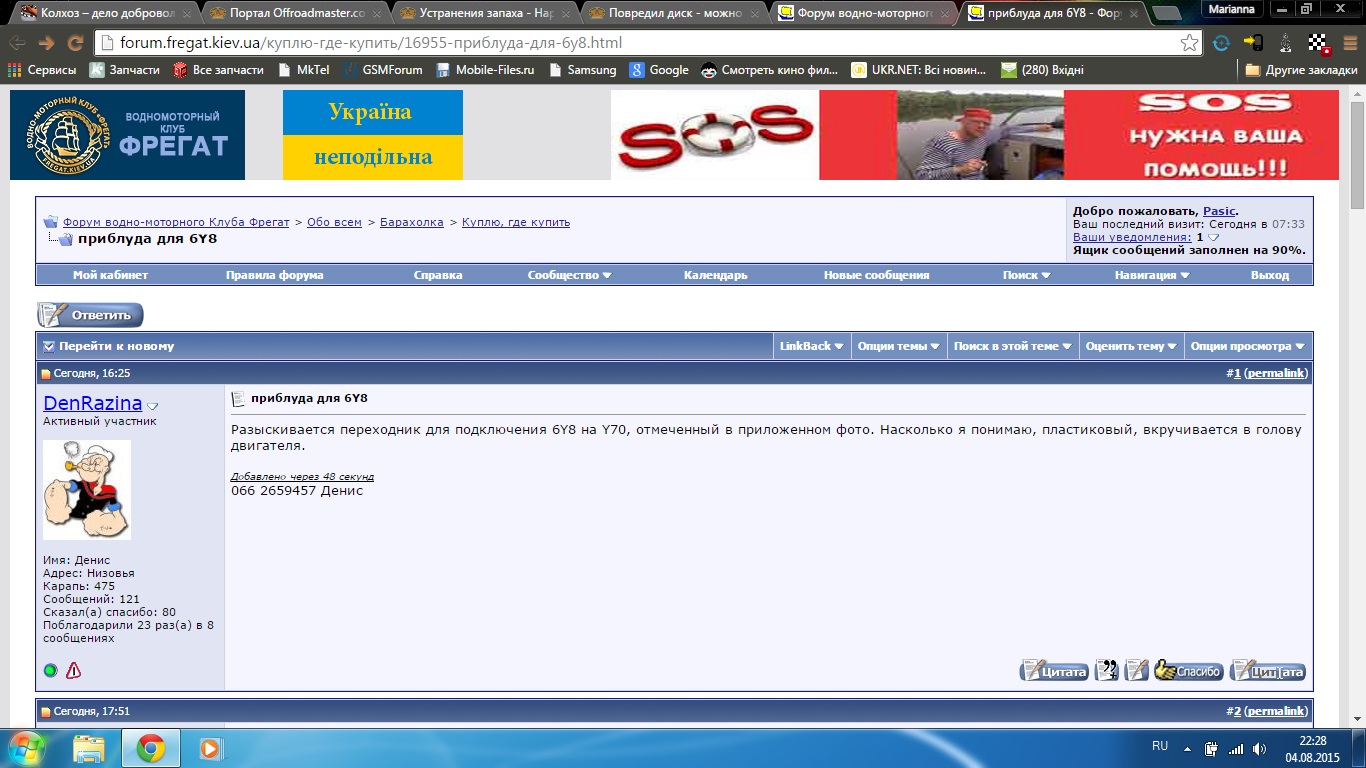Reload the page with refresh button

[x=75, y=43]
